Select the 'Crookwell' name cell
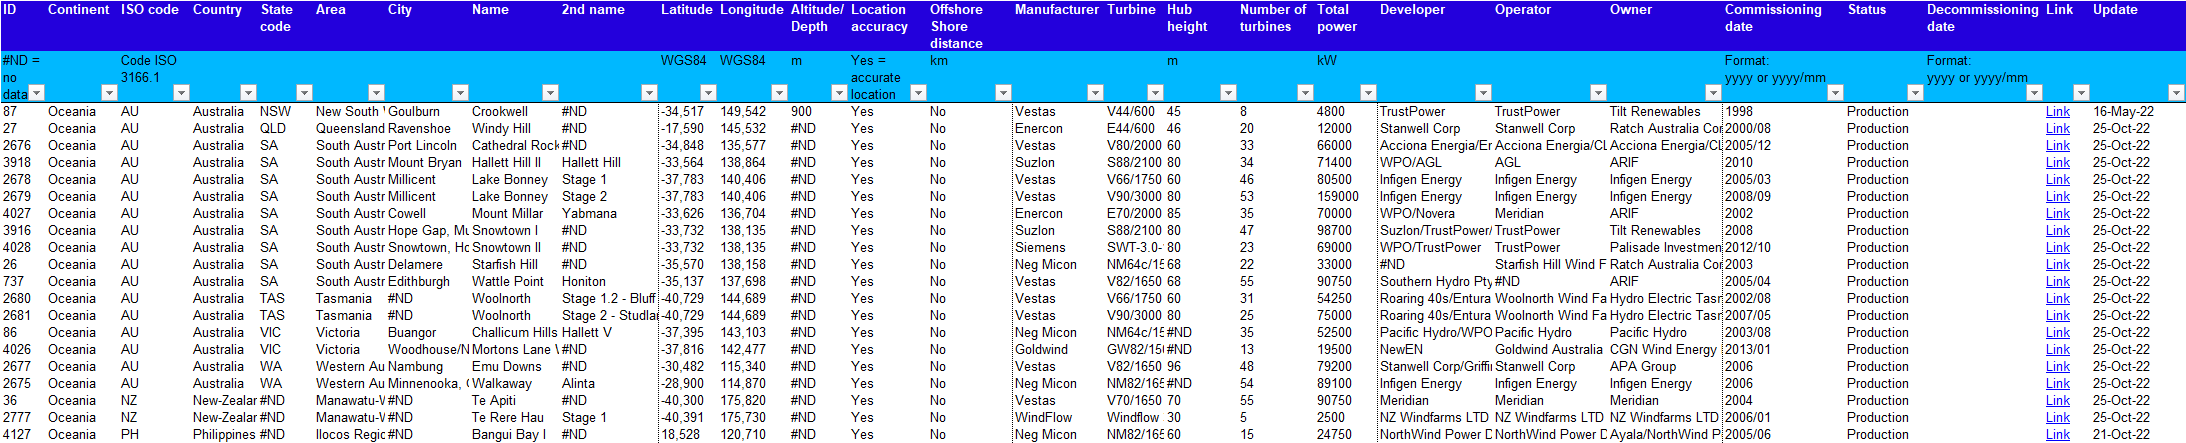Viewport: 2186px width, 443px height. (x=514, y=112)
